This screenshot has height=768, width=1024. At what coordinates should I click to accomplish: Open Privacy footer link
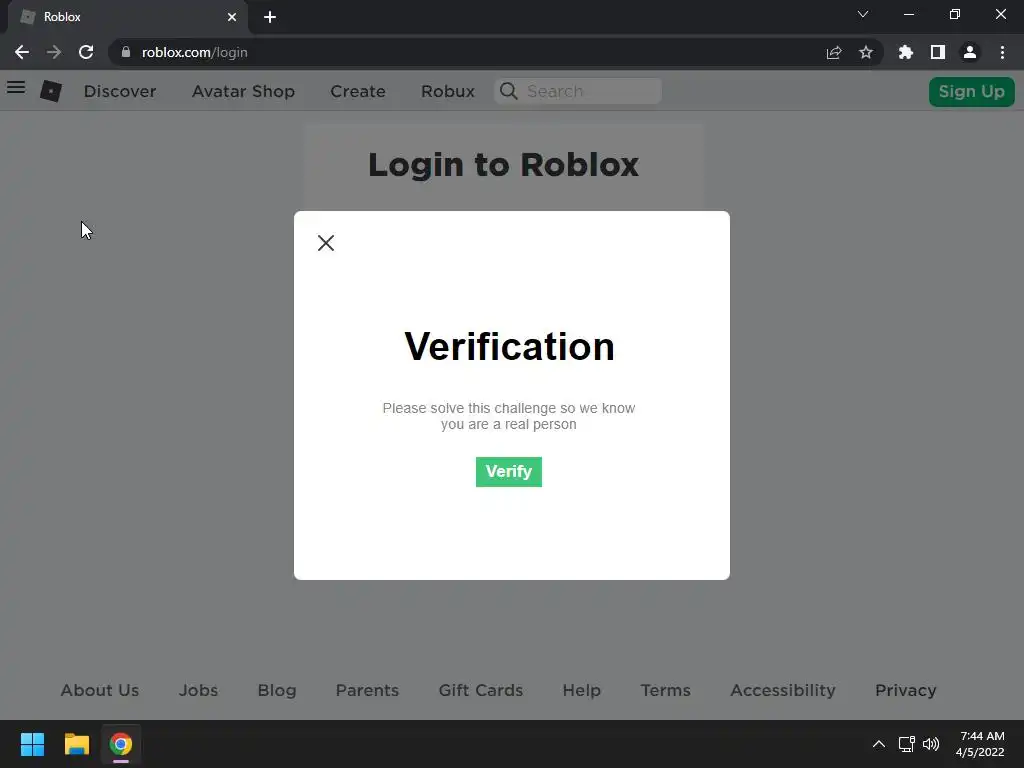(x=906, y=690)
